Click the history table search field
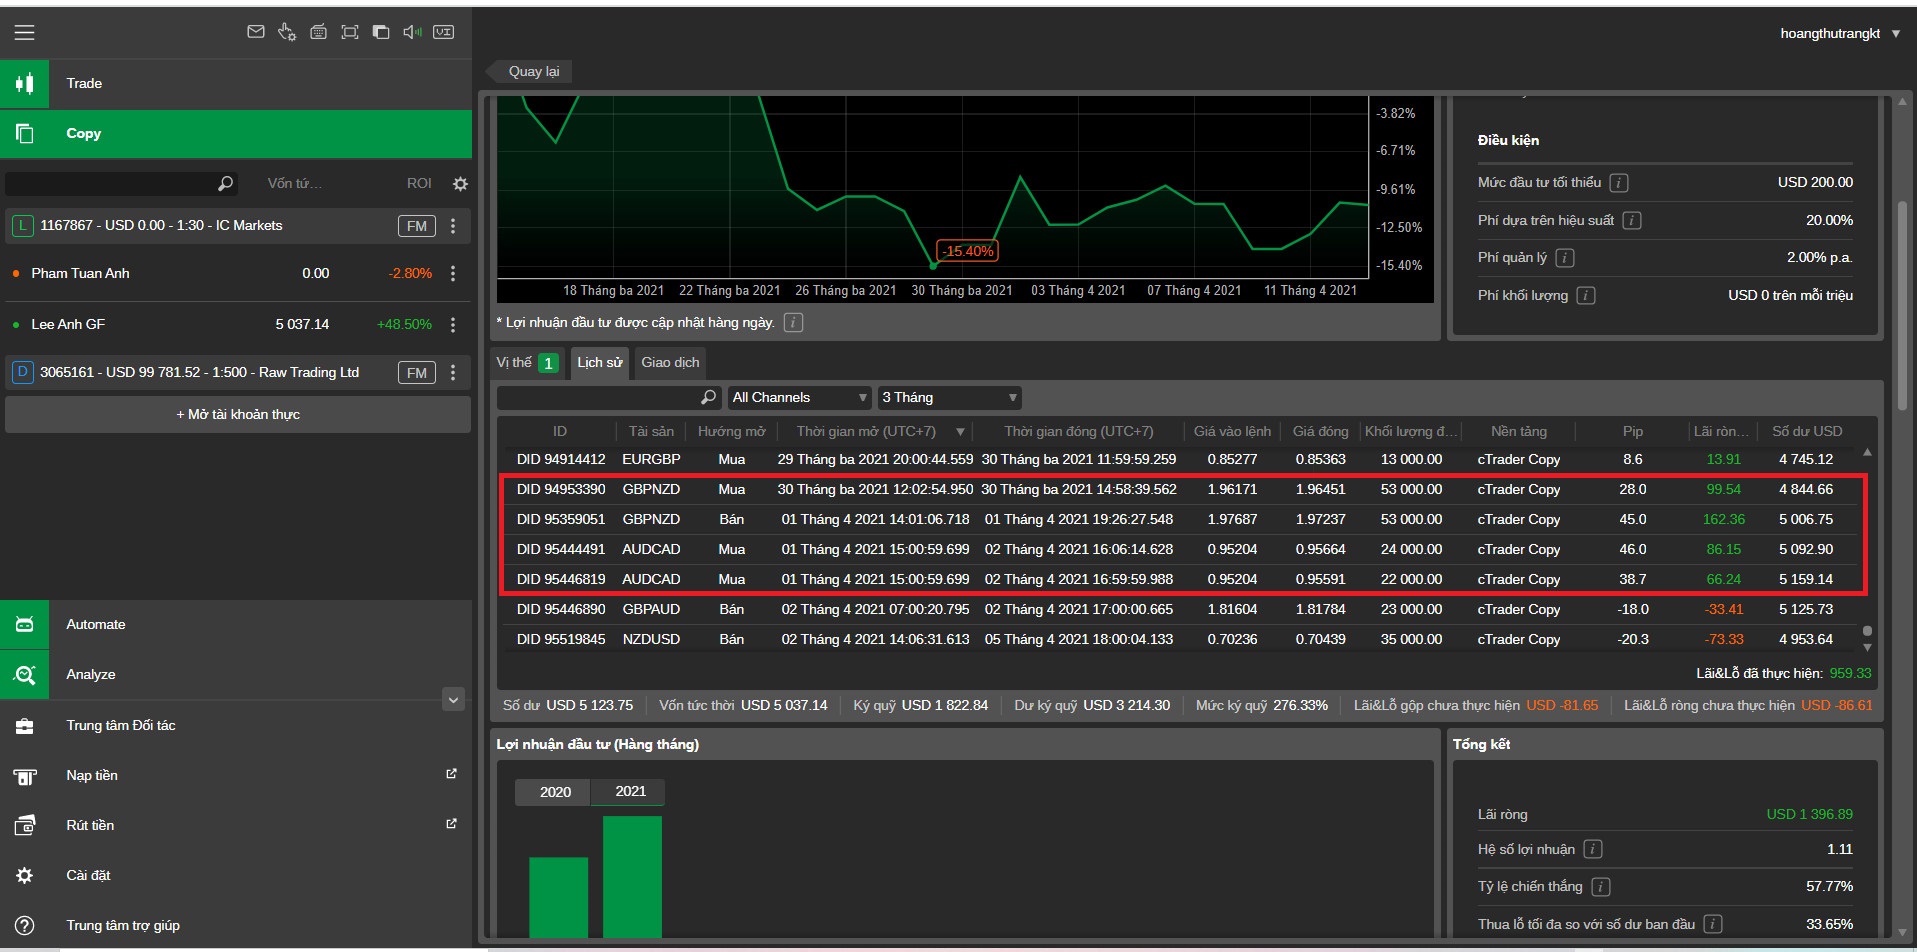This screenshot has width=1917, height=952. point(600,398)
